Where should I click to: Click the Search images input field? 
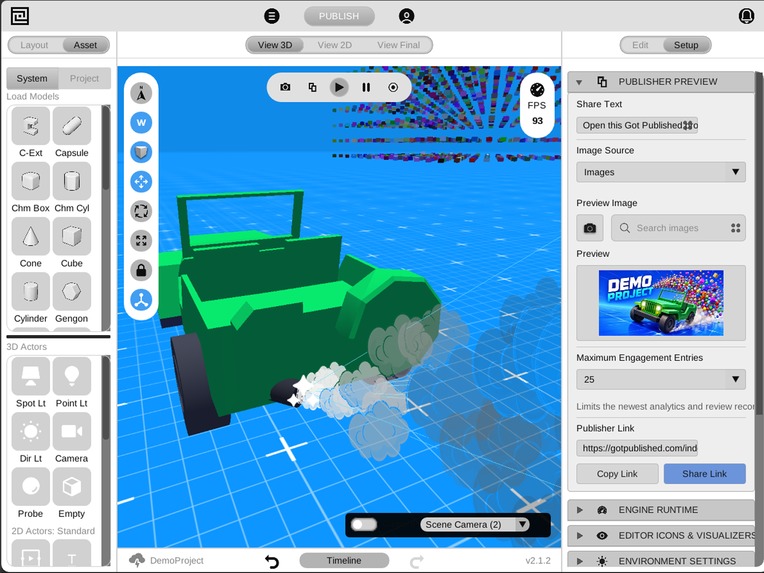[678, 228]
